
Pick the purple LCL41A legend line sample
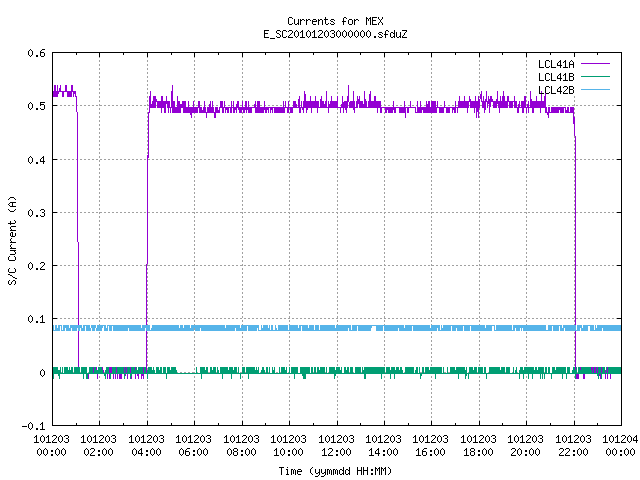(x=595, y=64)
